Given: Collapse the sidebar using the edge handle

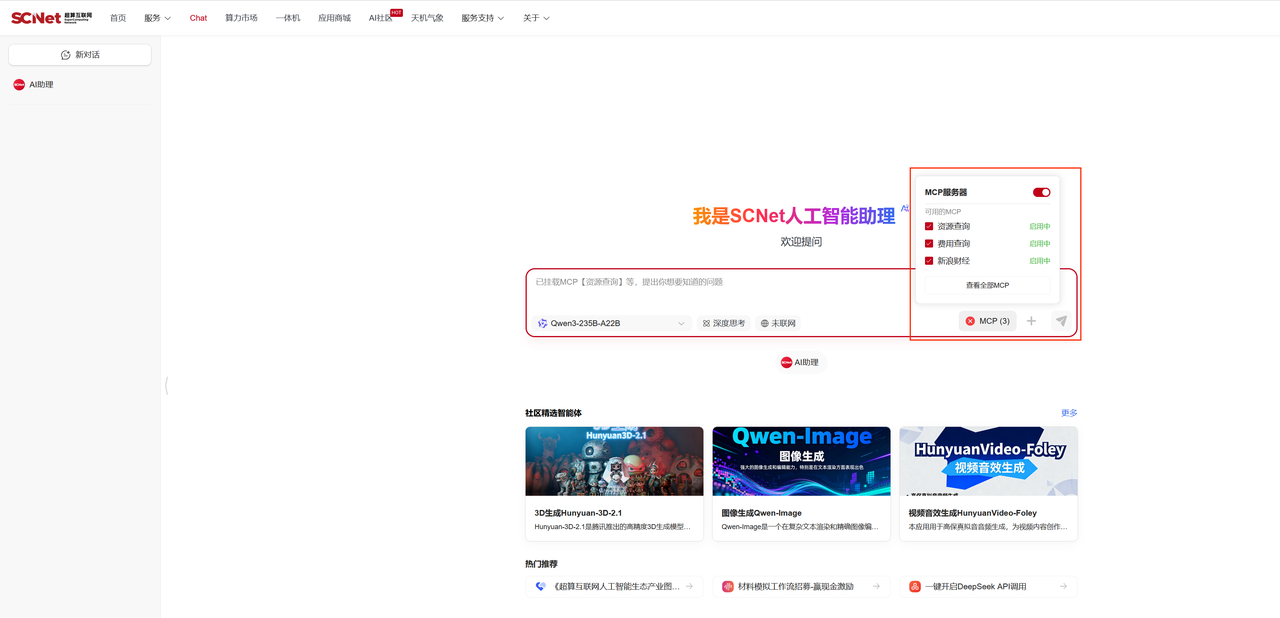Looking at the screenshot, I should [166, 385].
